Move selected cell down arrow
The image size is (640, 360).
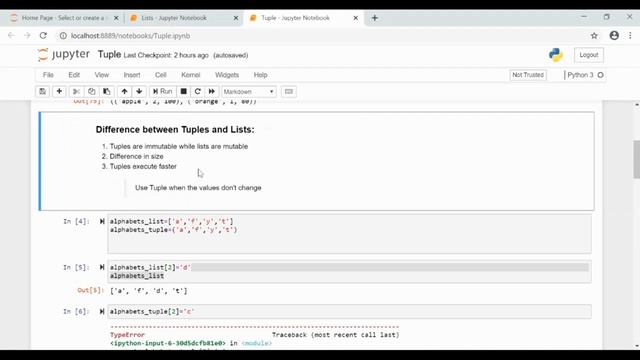(139, 91)
